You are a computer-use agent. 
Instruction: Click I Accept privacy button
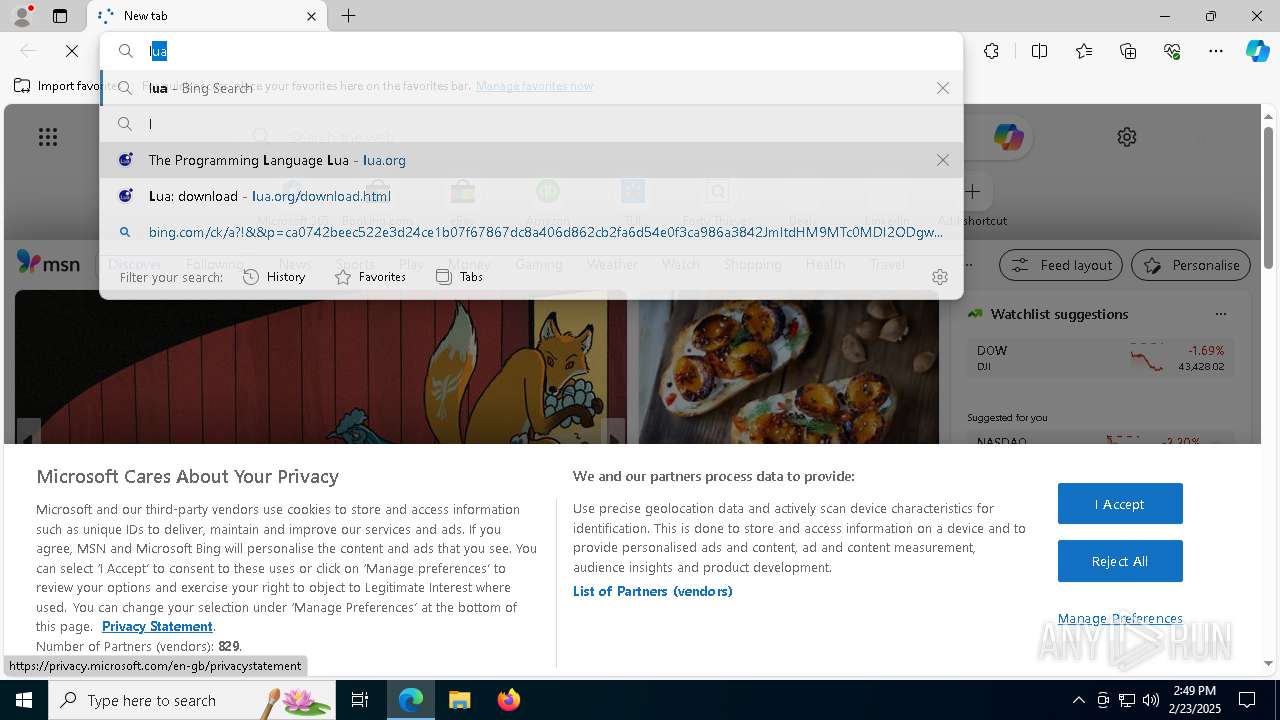pos(1120,504)
